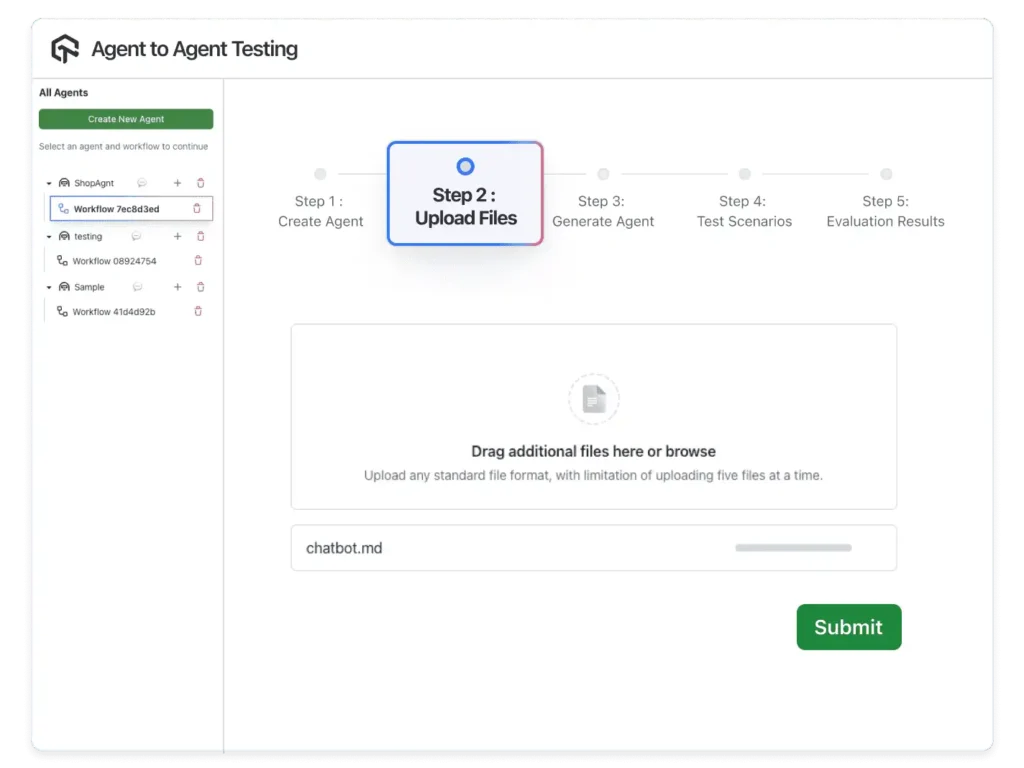The image size is (1024, 768).
Task: Open the chat icon beside Sample agent
Action: [137, 287]
